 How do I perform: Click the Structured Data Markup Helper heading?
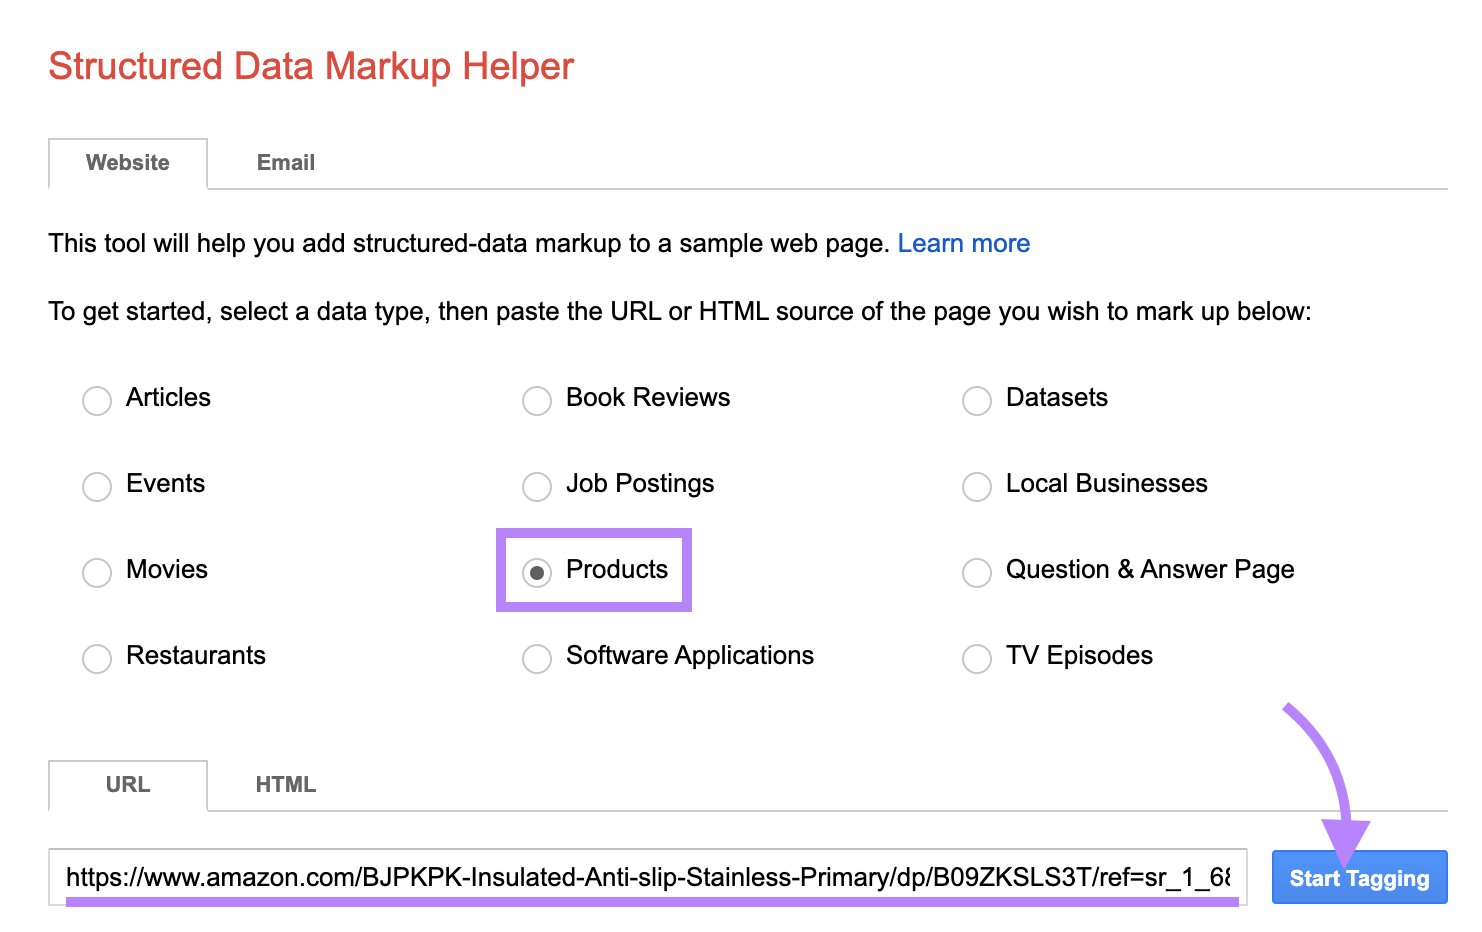tap(311, 66)
